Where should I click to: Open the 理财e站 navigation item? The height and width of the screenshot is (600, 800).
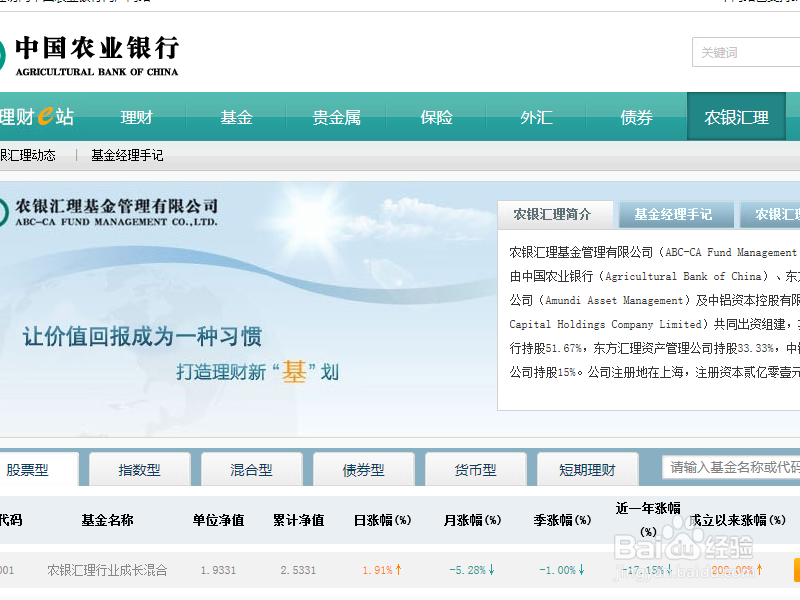click(37, 117)
